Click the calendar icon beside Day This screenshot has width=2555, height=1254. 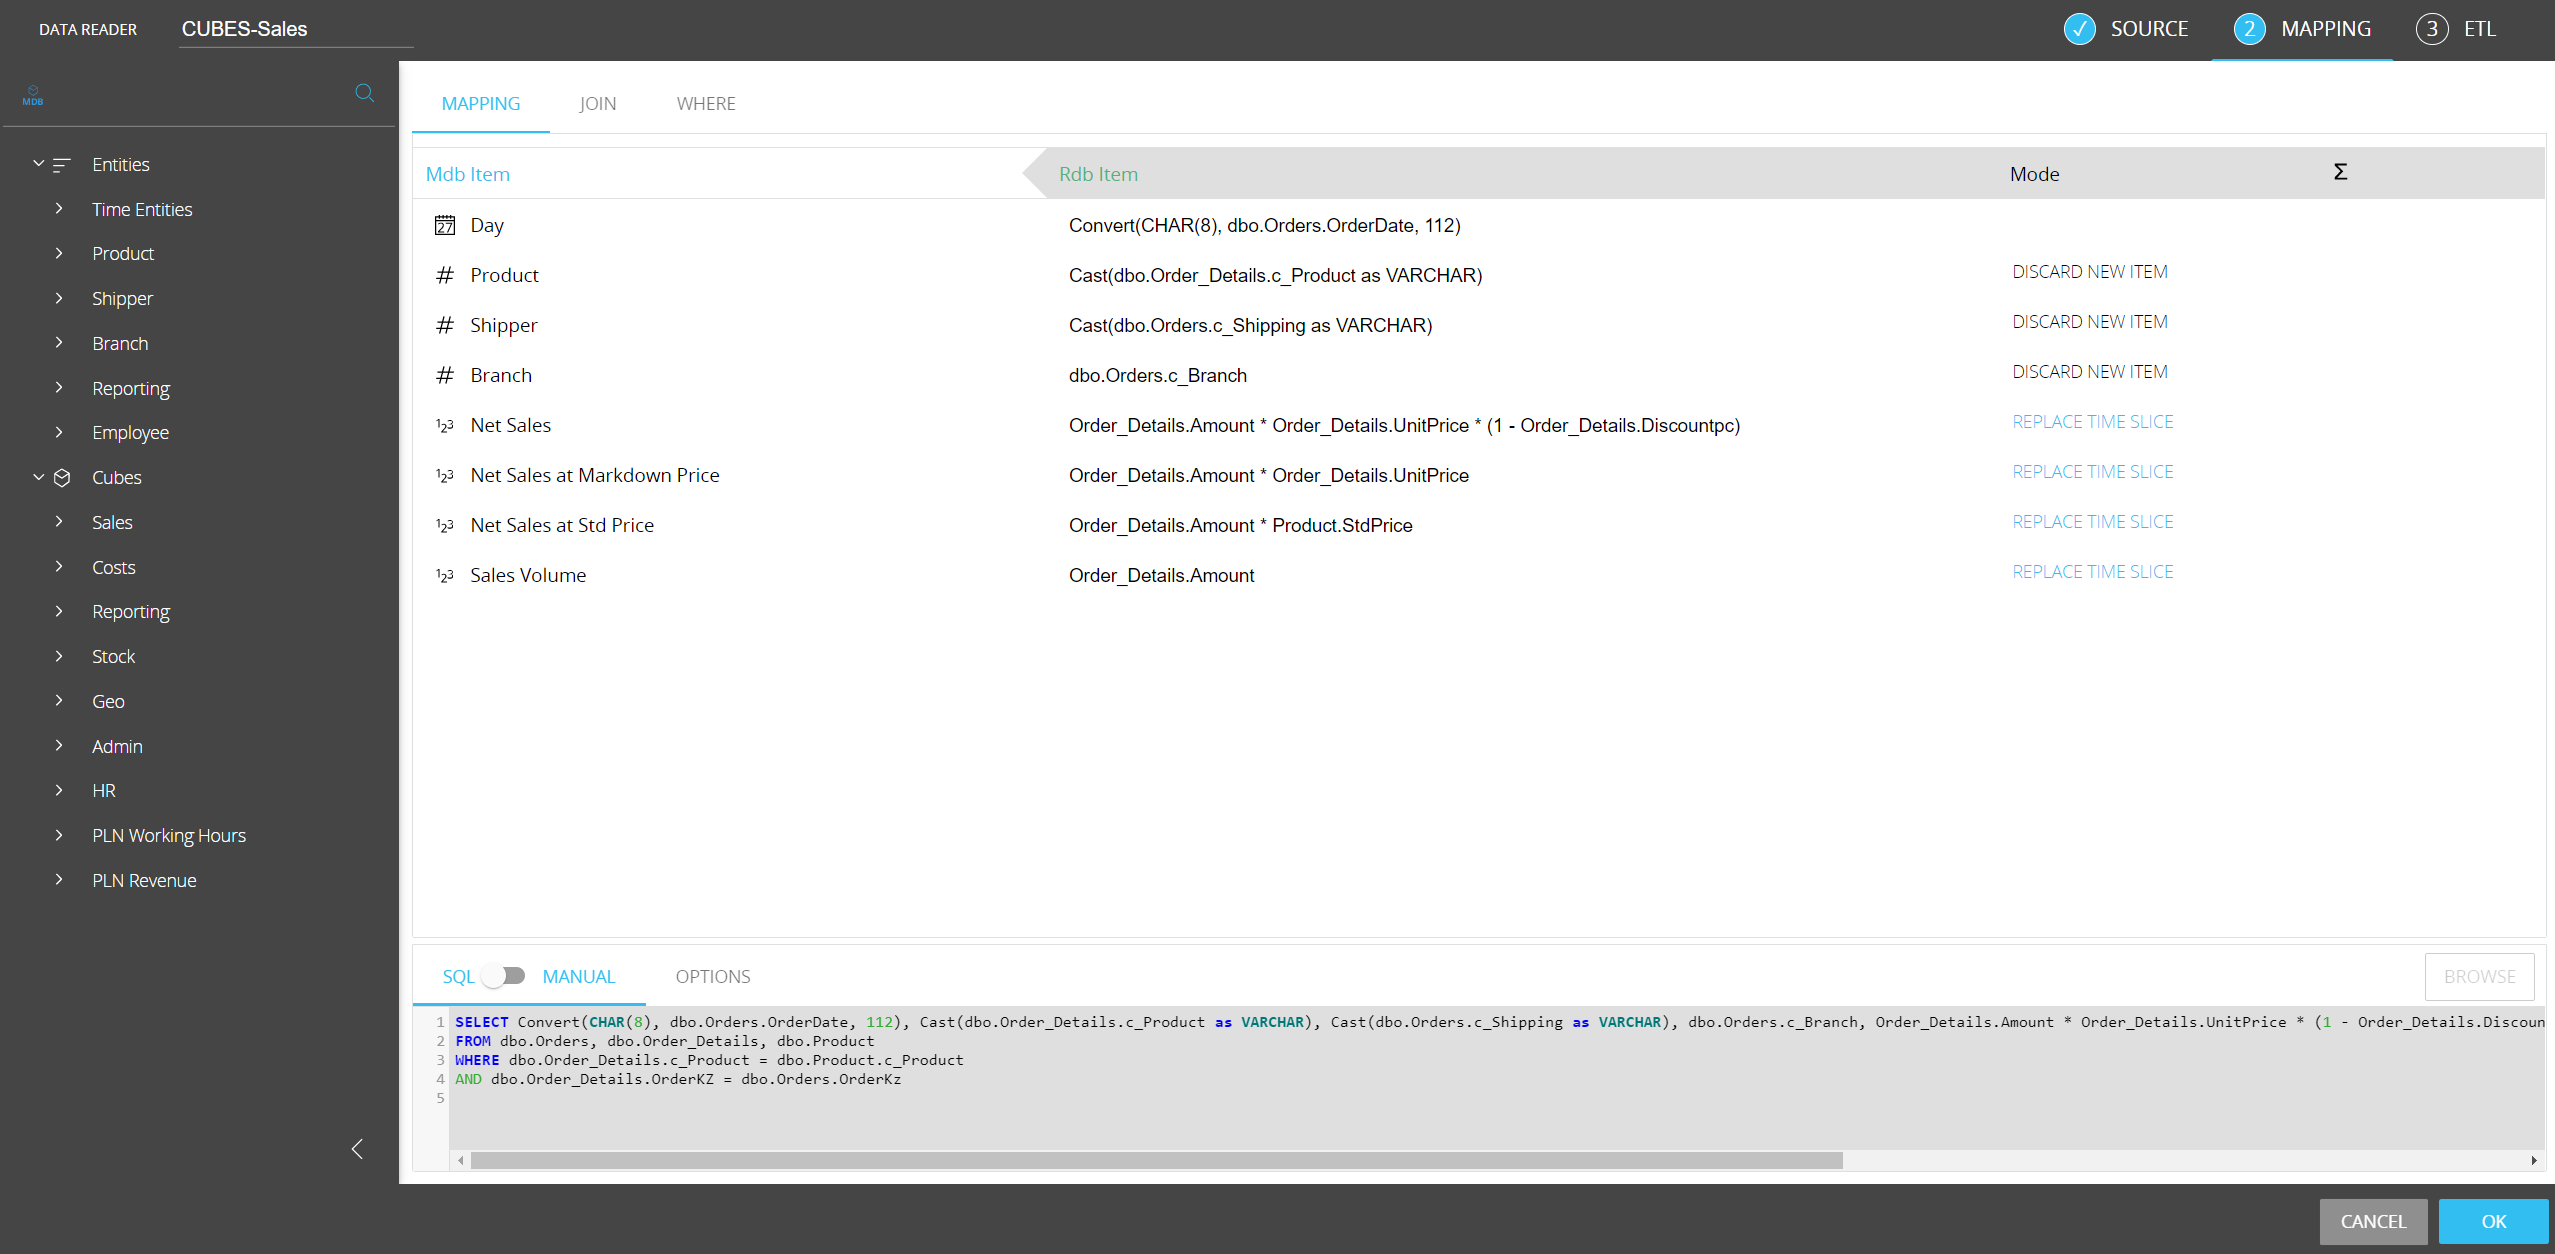point(445,225)
